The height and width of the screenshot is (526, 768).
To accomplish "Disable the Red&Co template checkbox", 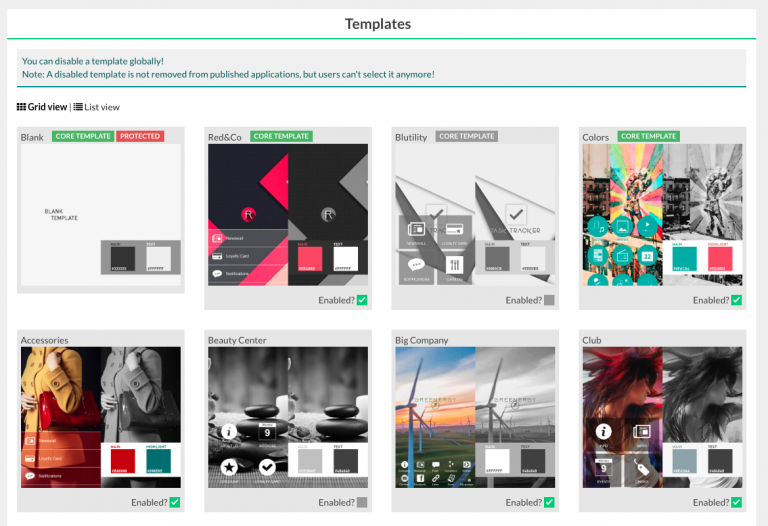I will coord(362,300).
